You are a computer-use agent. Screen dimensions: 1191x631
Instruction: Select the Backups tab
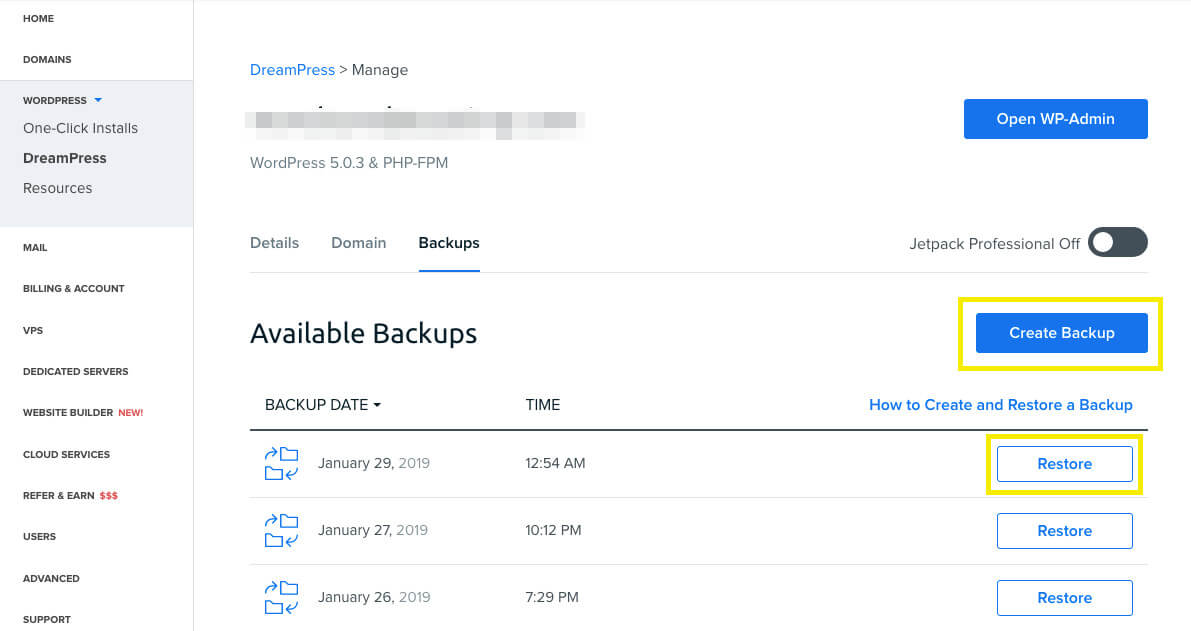pyautogui.click(x=449, y=243)
